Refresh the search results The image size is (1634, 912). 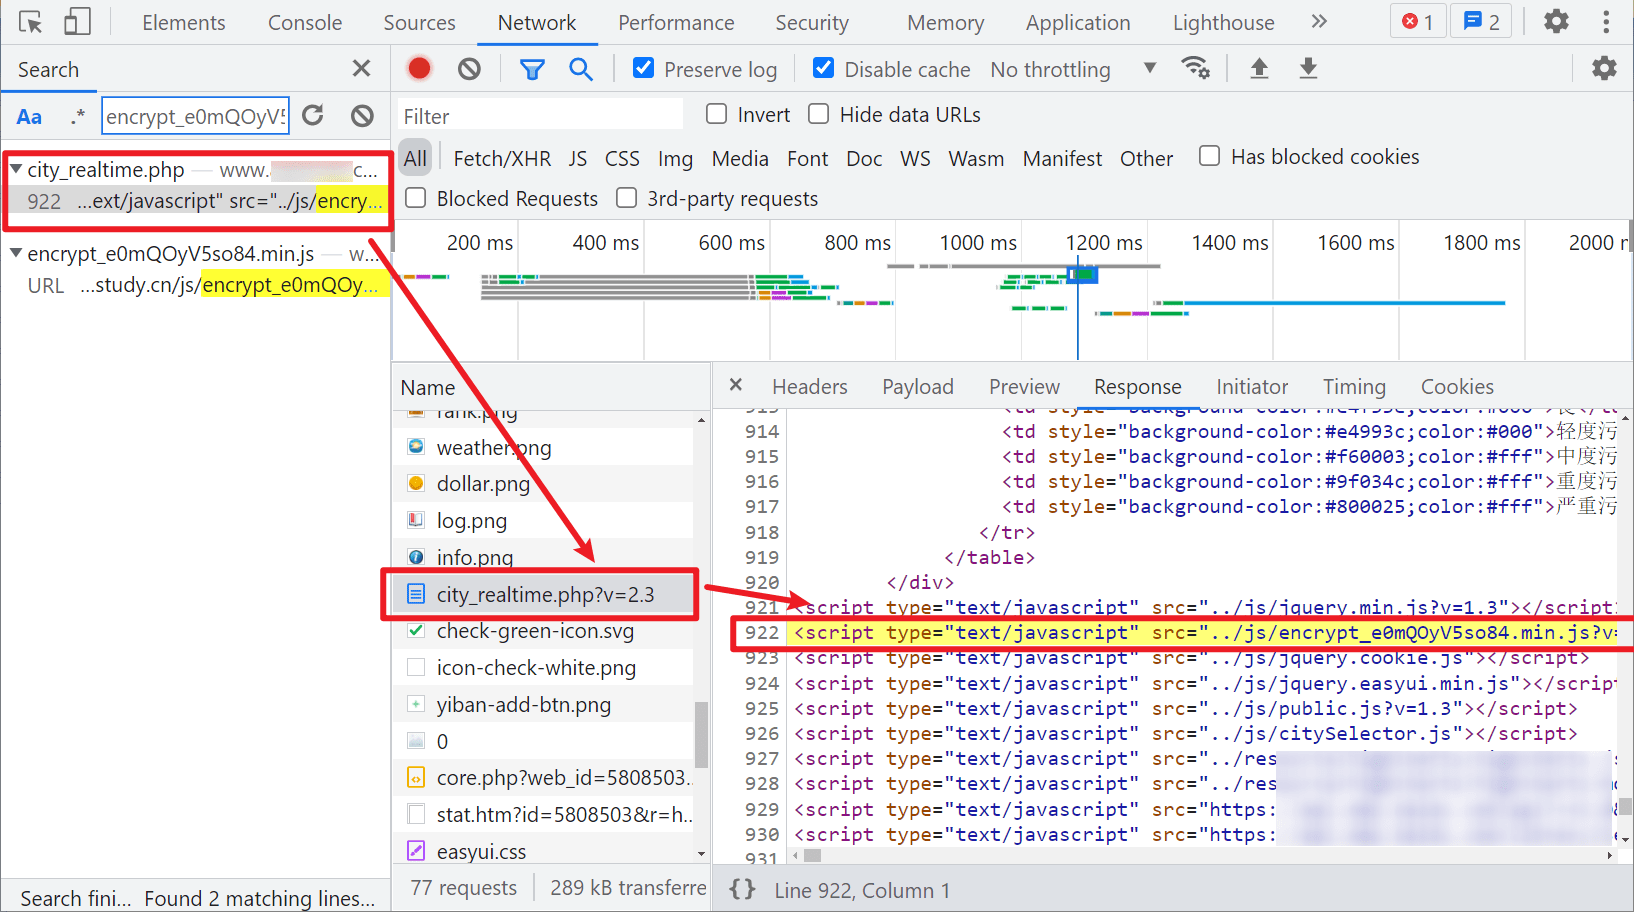coord(313,116)
